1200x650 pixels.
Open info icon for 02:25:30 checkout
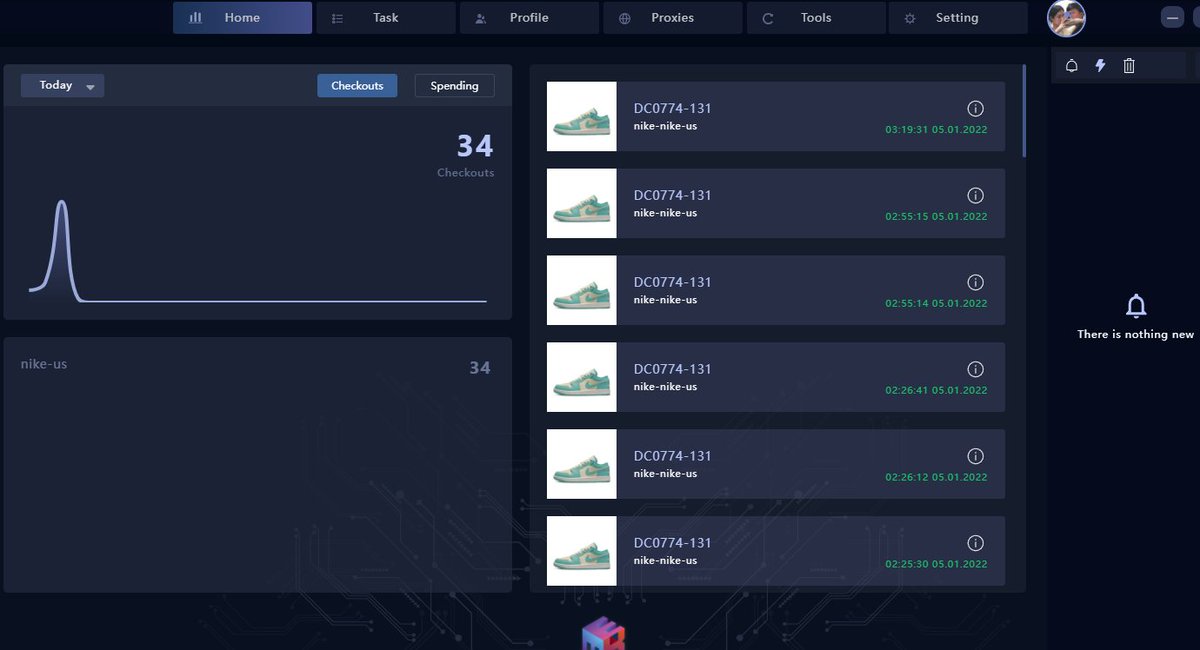coord(976,543)
